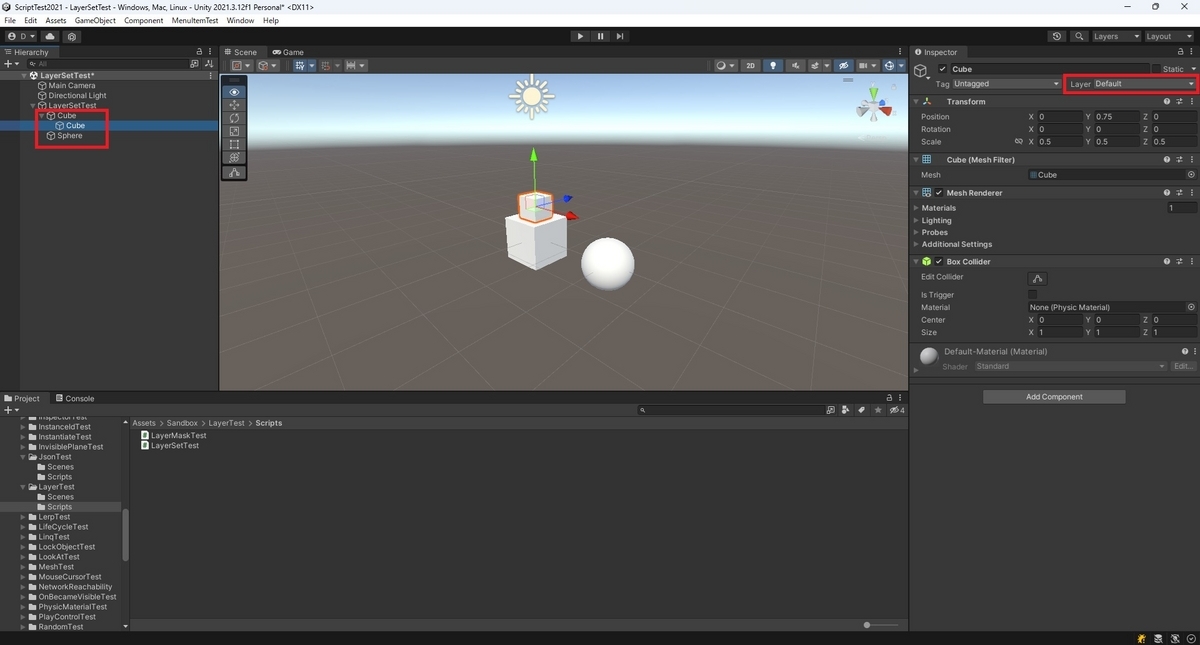Select the Rect Transform tool
The image size is (1200, 645).
[234, 144]
